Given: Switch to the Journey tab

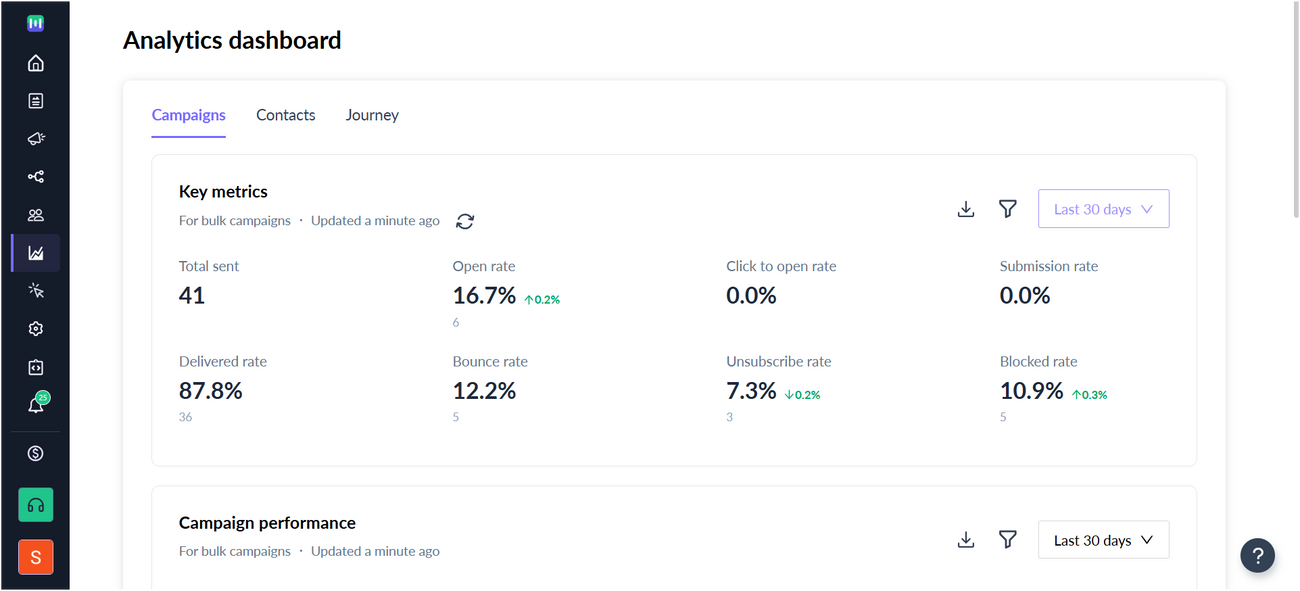Looking at the screenshot, I should coord(372,115).
